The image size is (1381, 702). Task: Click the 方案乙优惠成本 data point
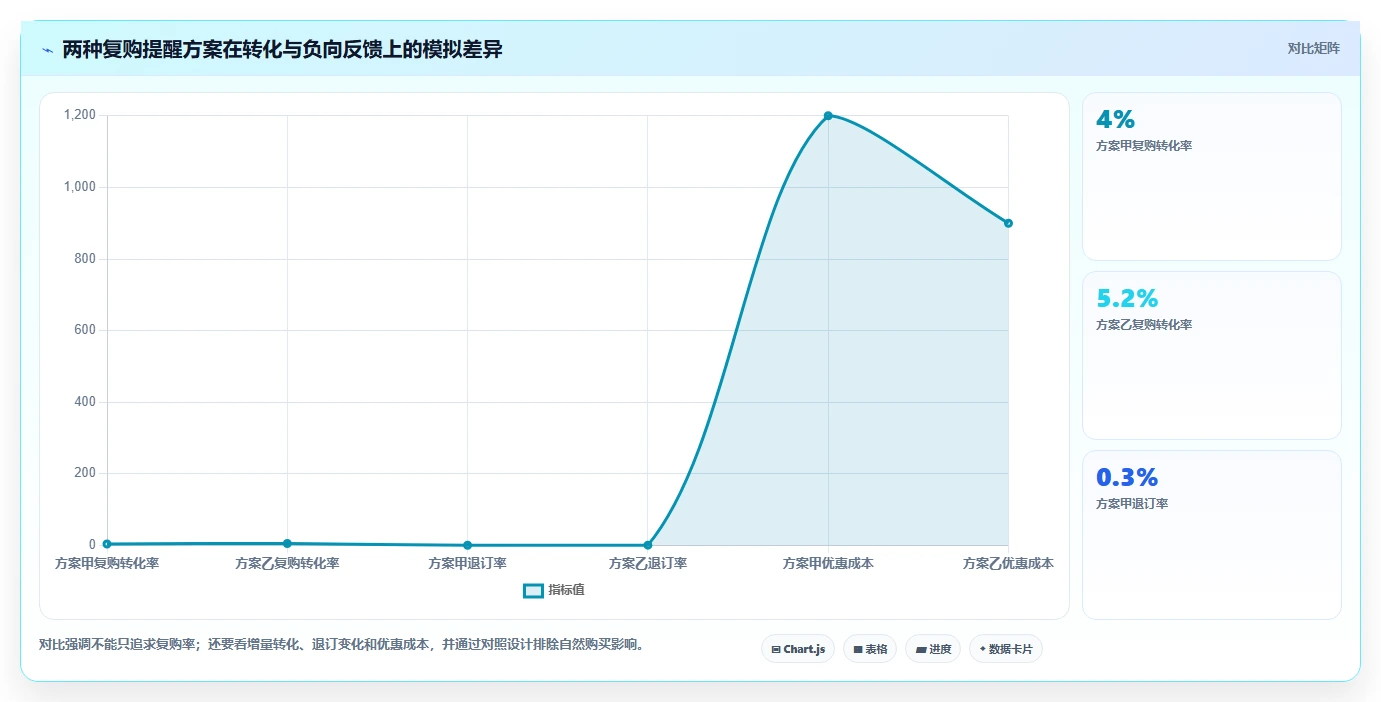pyautogui.click(x=1008, y=223)
